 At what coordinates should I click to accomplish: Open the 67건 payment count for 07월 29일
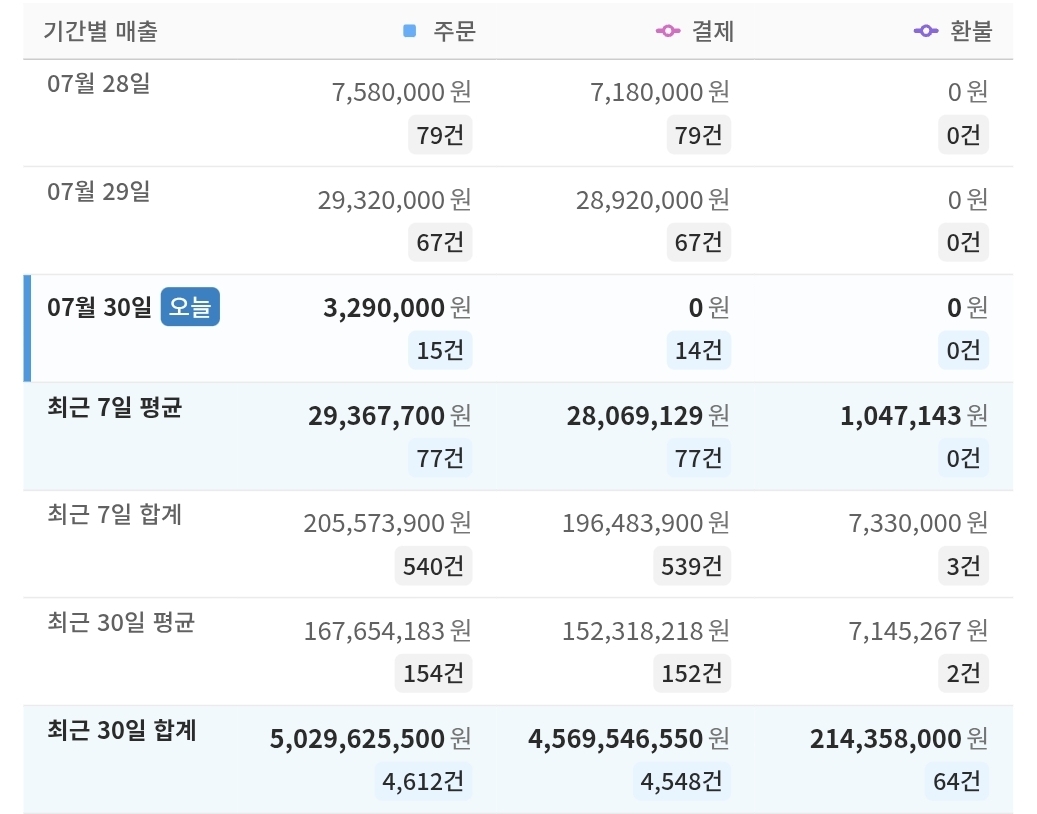(698, 243)
